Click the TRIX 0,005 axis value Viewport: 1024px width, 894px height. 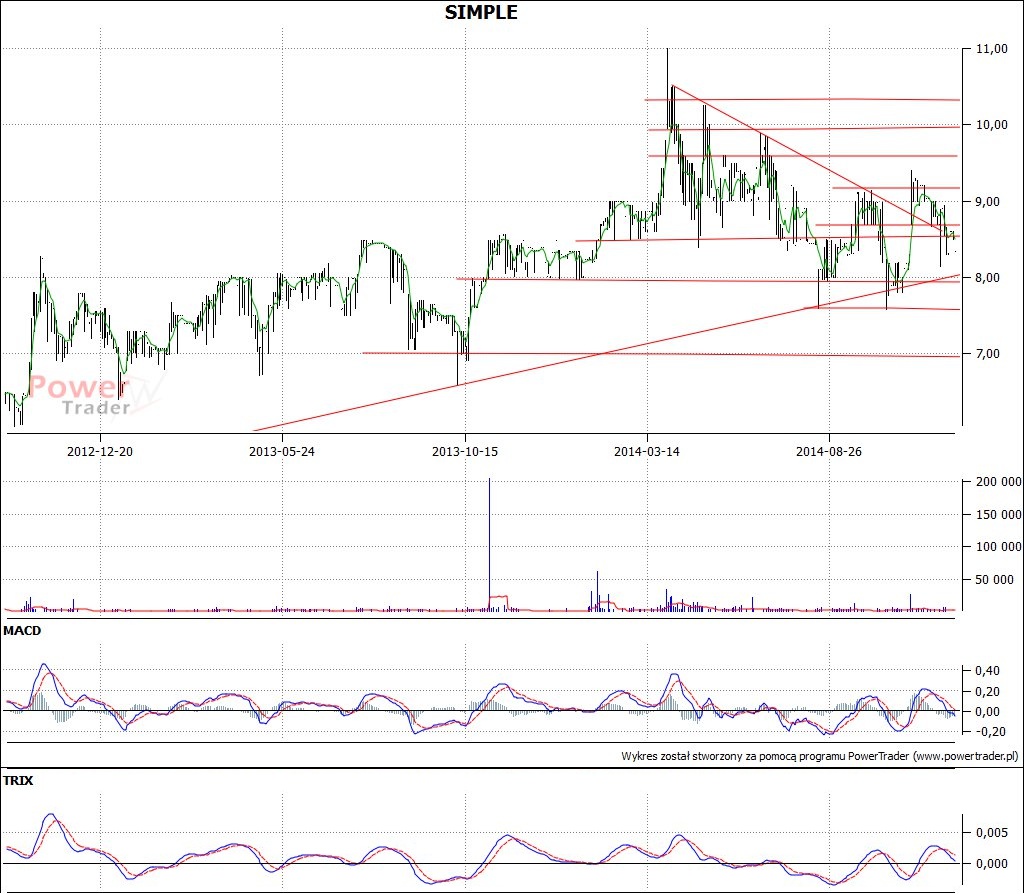[991, 833]
